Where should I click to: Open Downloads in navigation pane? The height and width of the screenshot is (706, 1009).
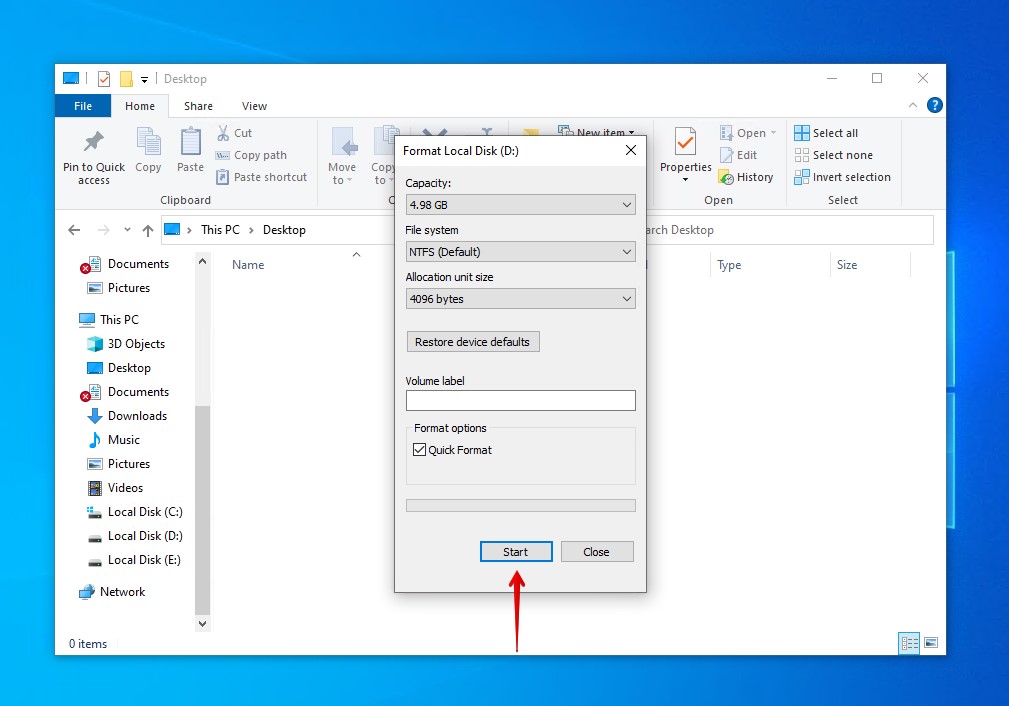127,416
